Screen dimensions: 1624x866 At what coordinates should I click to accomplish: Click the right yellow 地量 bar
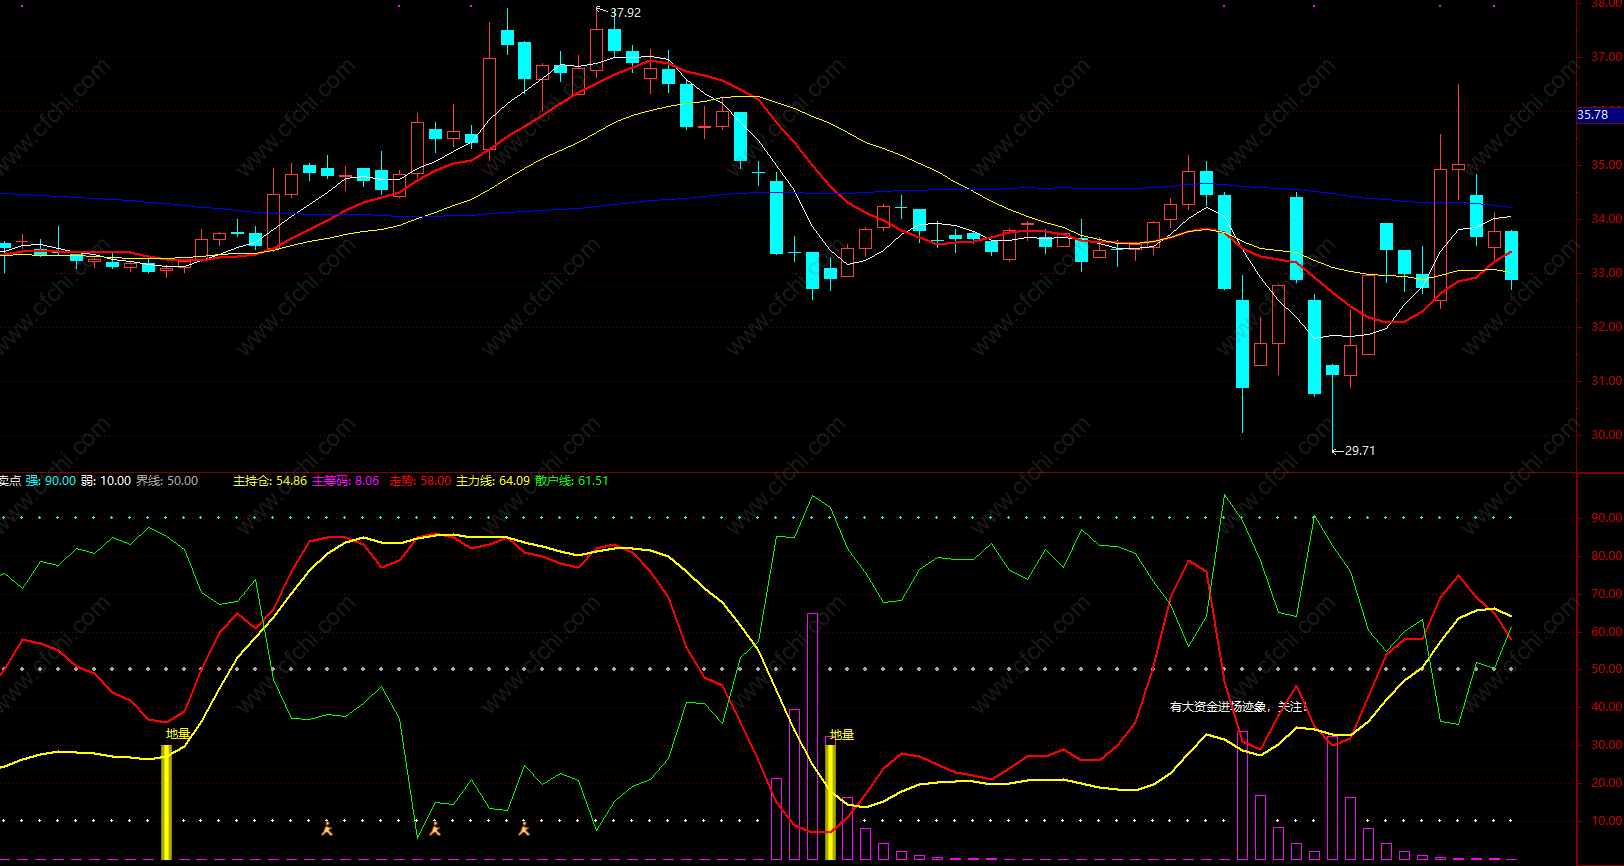point(830,802)
